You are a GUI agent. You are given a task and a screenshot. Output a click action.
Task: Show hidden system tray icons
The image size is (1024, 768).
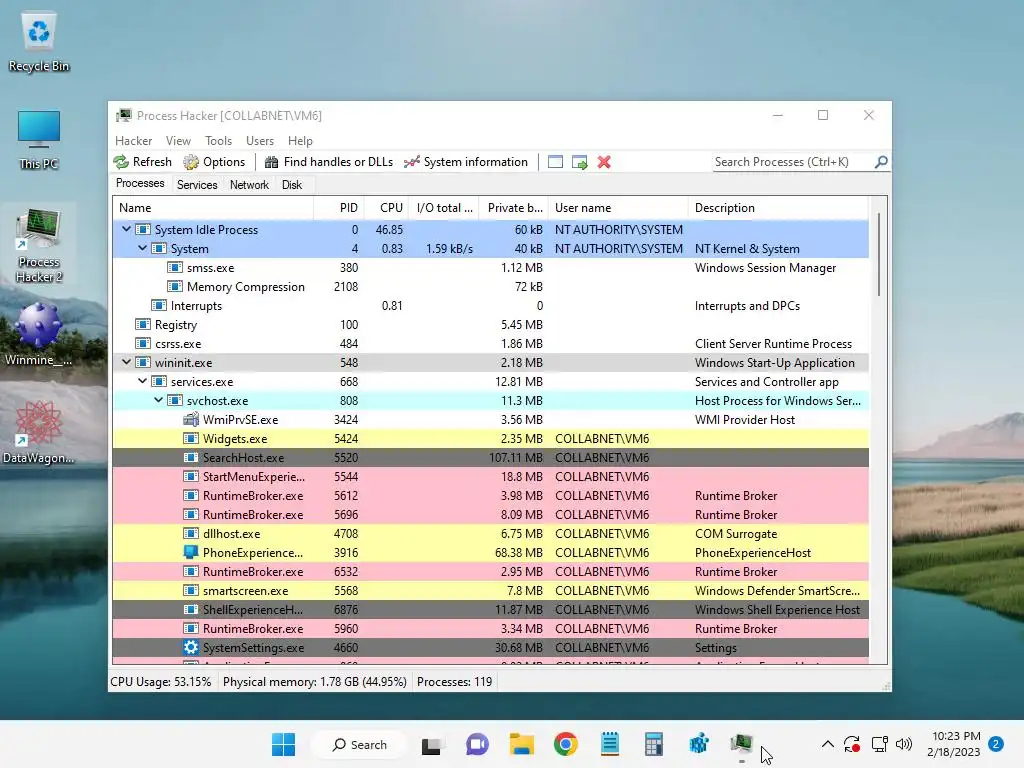coord(827,744)
